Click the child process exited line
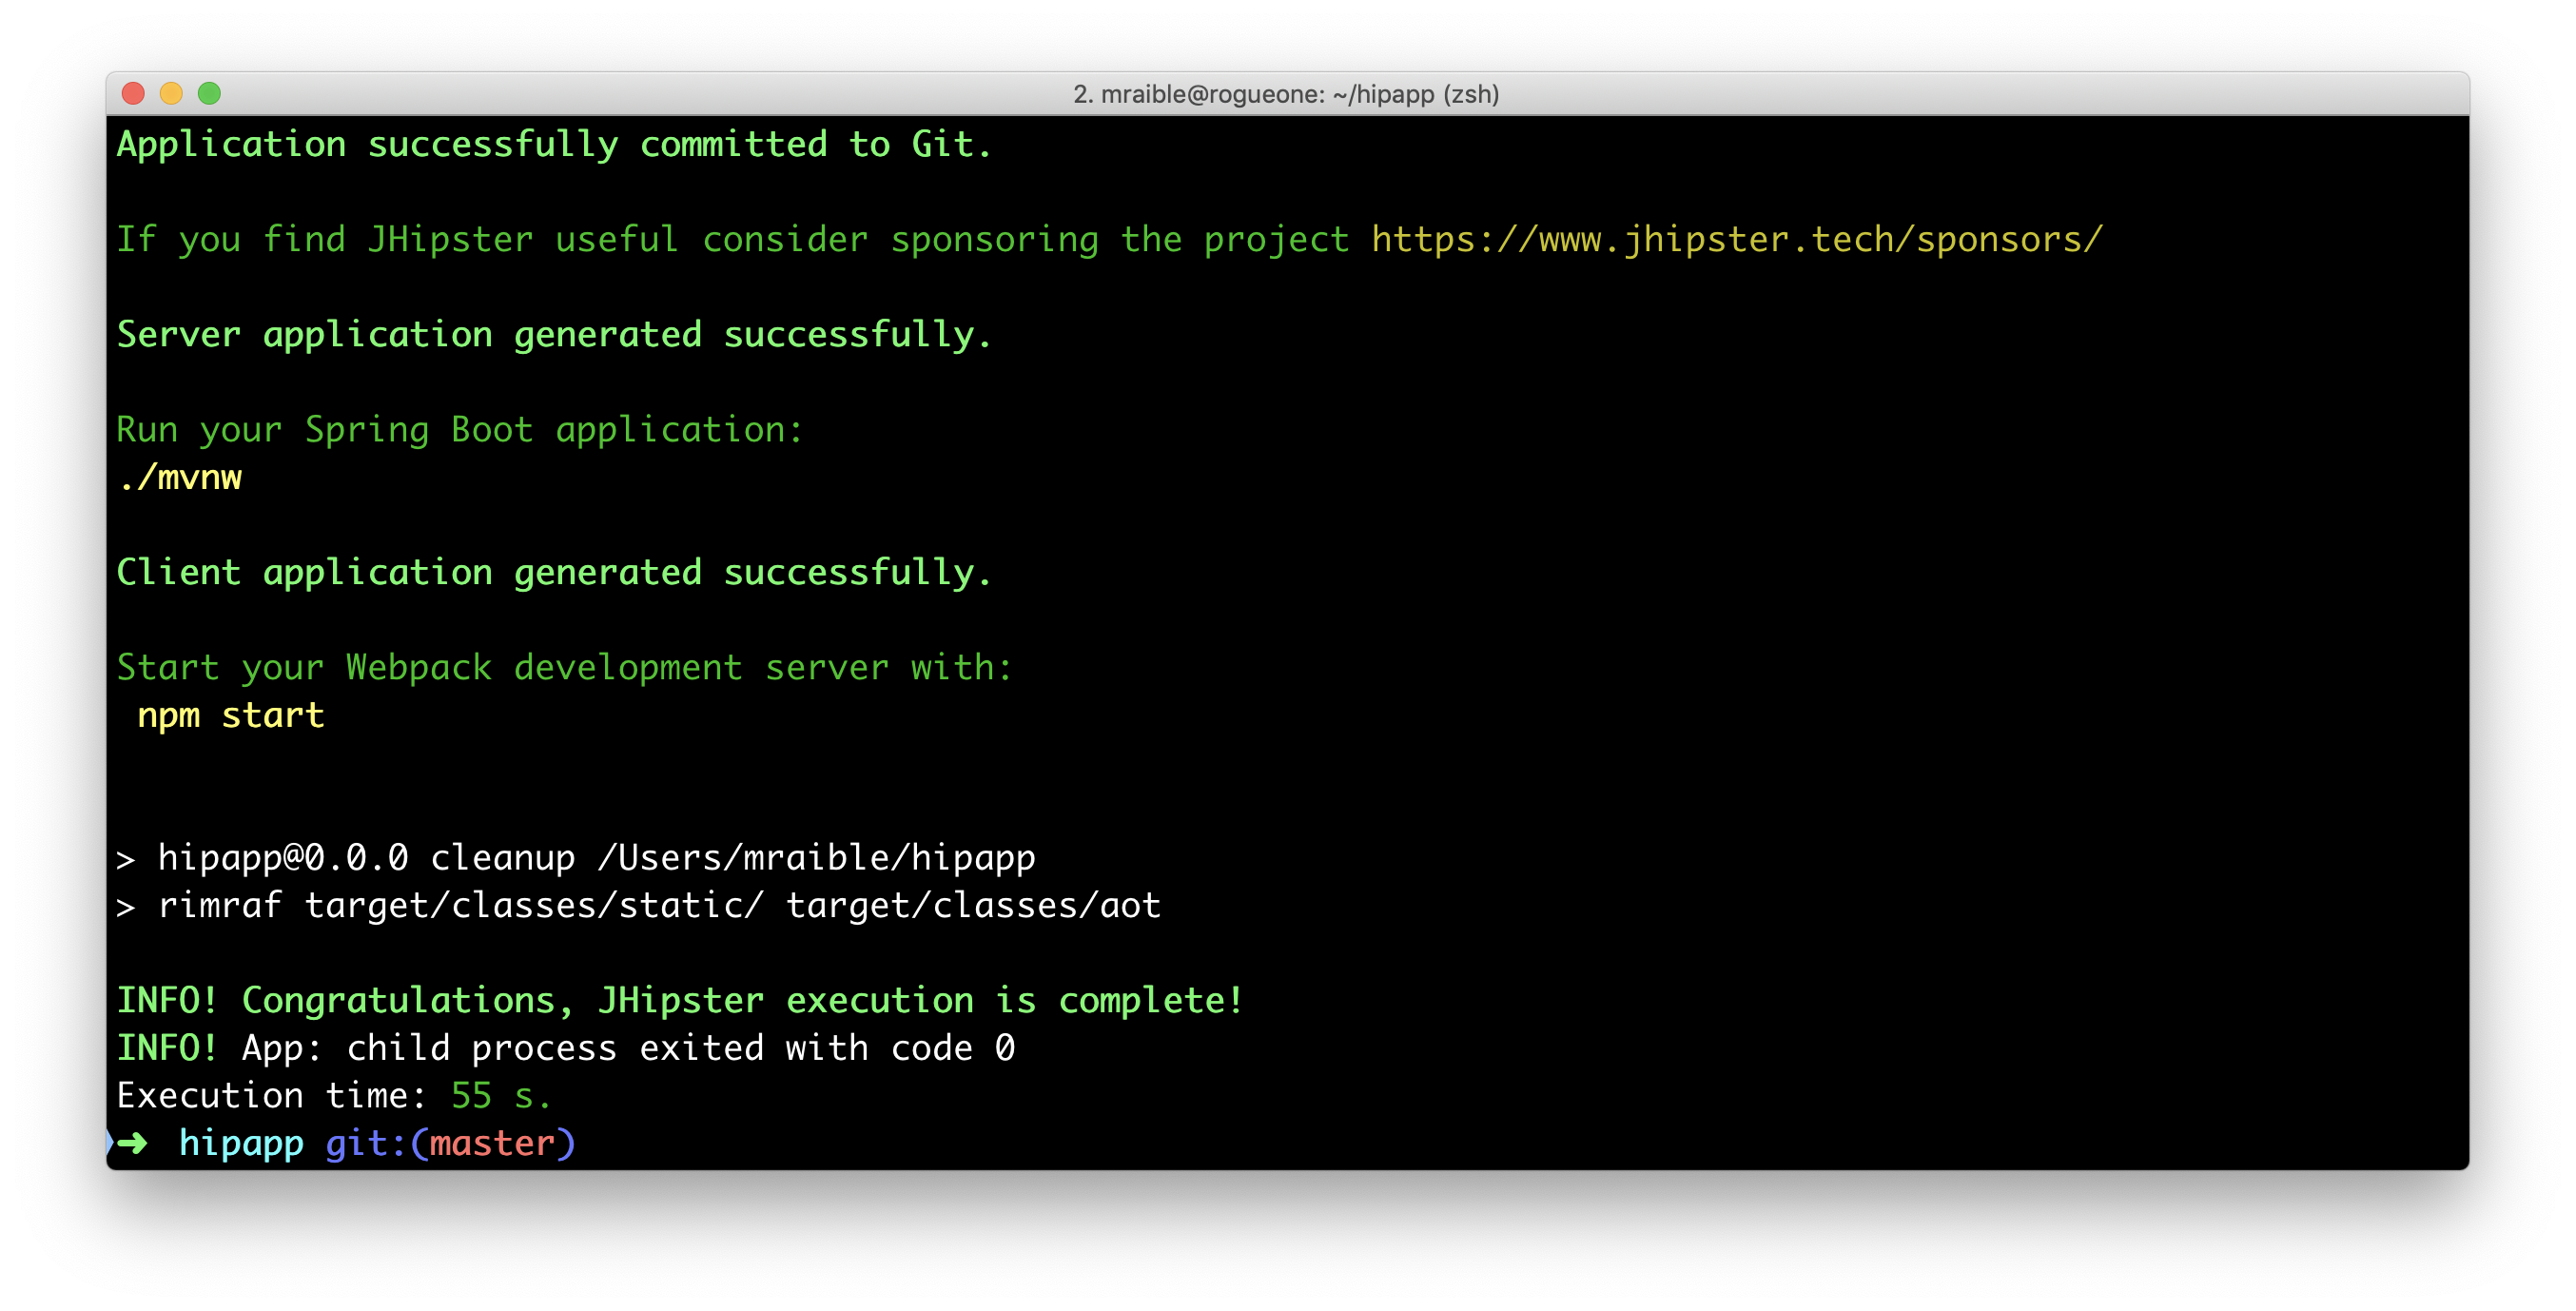Image resolution: width=2576 pixels, height=1311 pixels. (566, 1048)
